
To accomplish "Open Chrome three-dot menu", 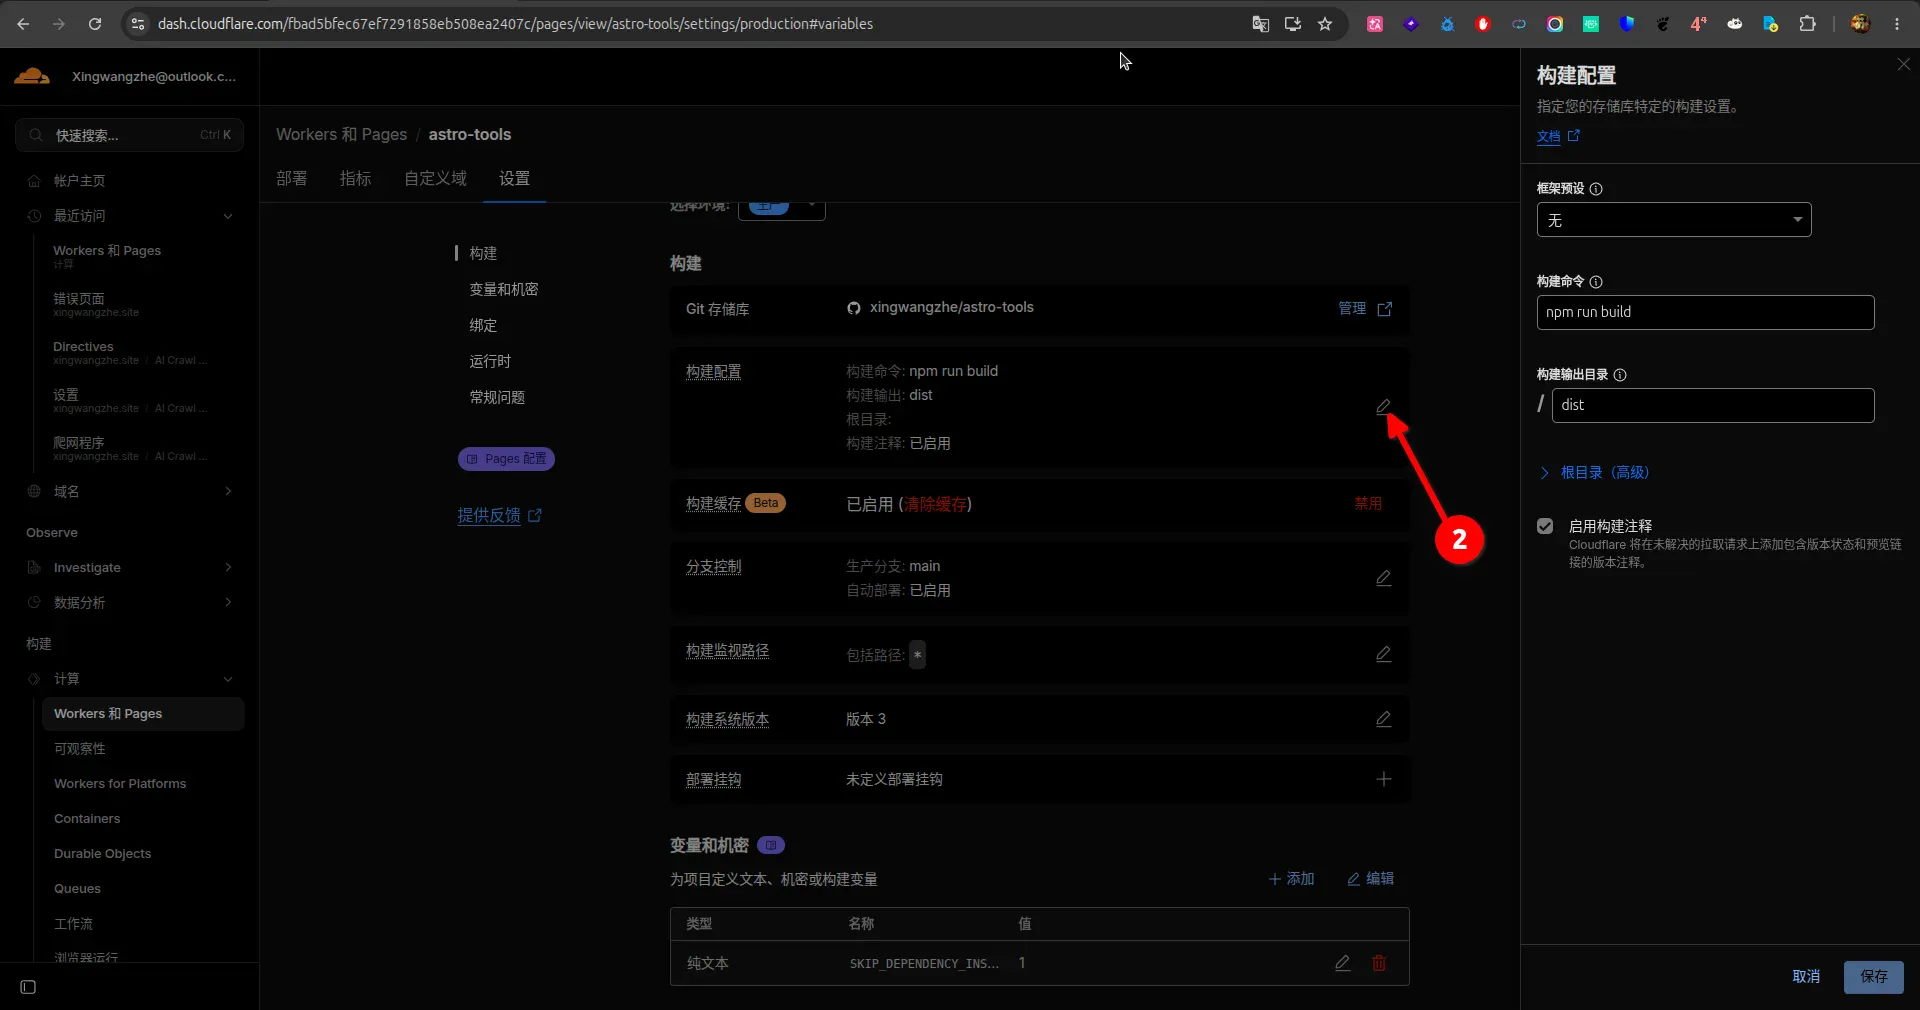I will tap(1897, 24).
